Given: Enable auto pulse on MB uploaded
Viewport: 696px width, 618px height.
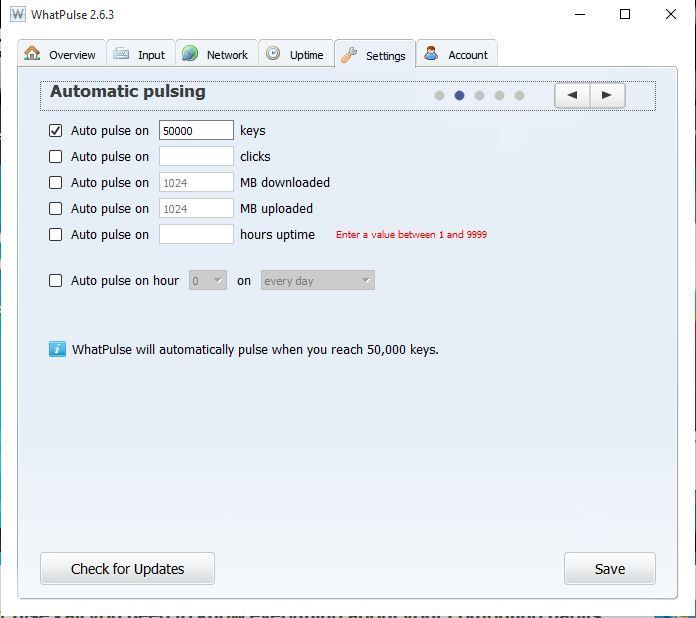Looking at the screenshot, I should tap(55, 208).
